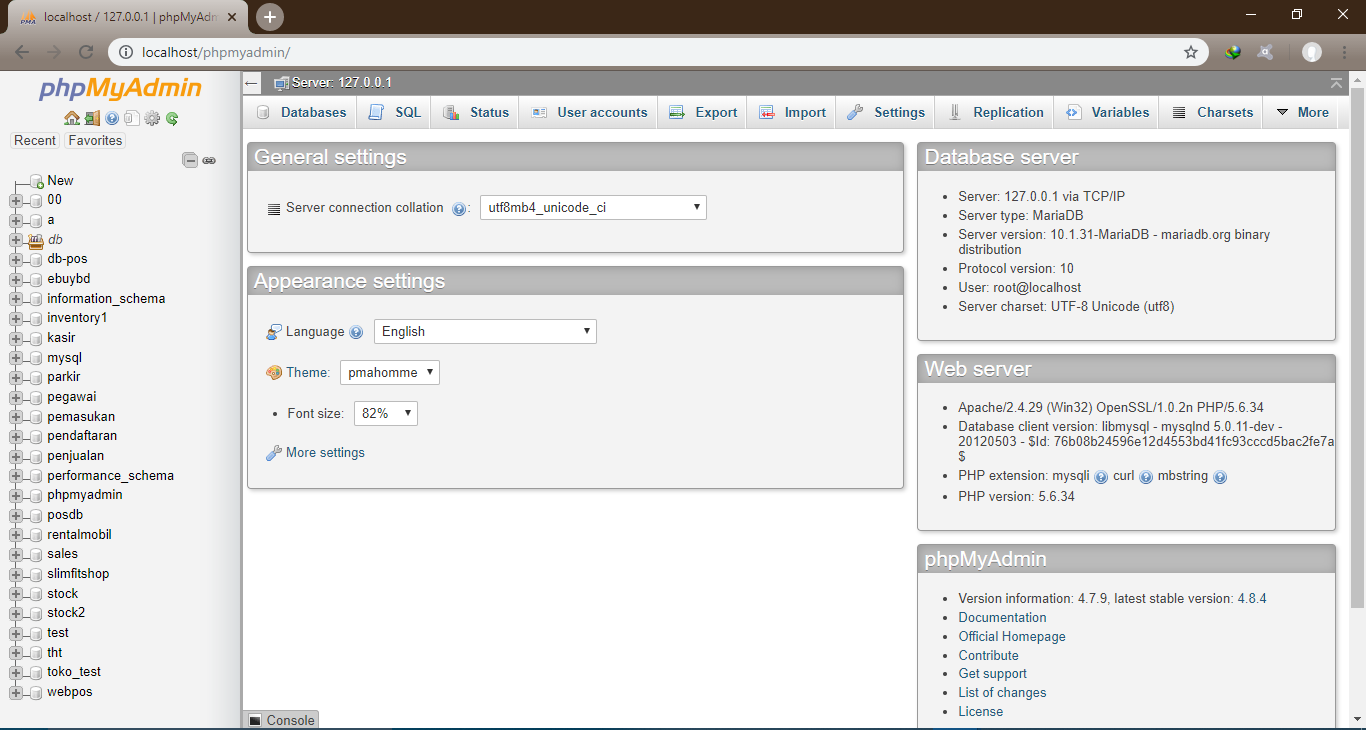Click the Server: 127.0.0.1 breadcrumb link
The height and width of the screenshot is (730, 1366).
[x=341, y=83]
